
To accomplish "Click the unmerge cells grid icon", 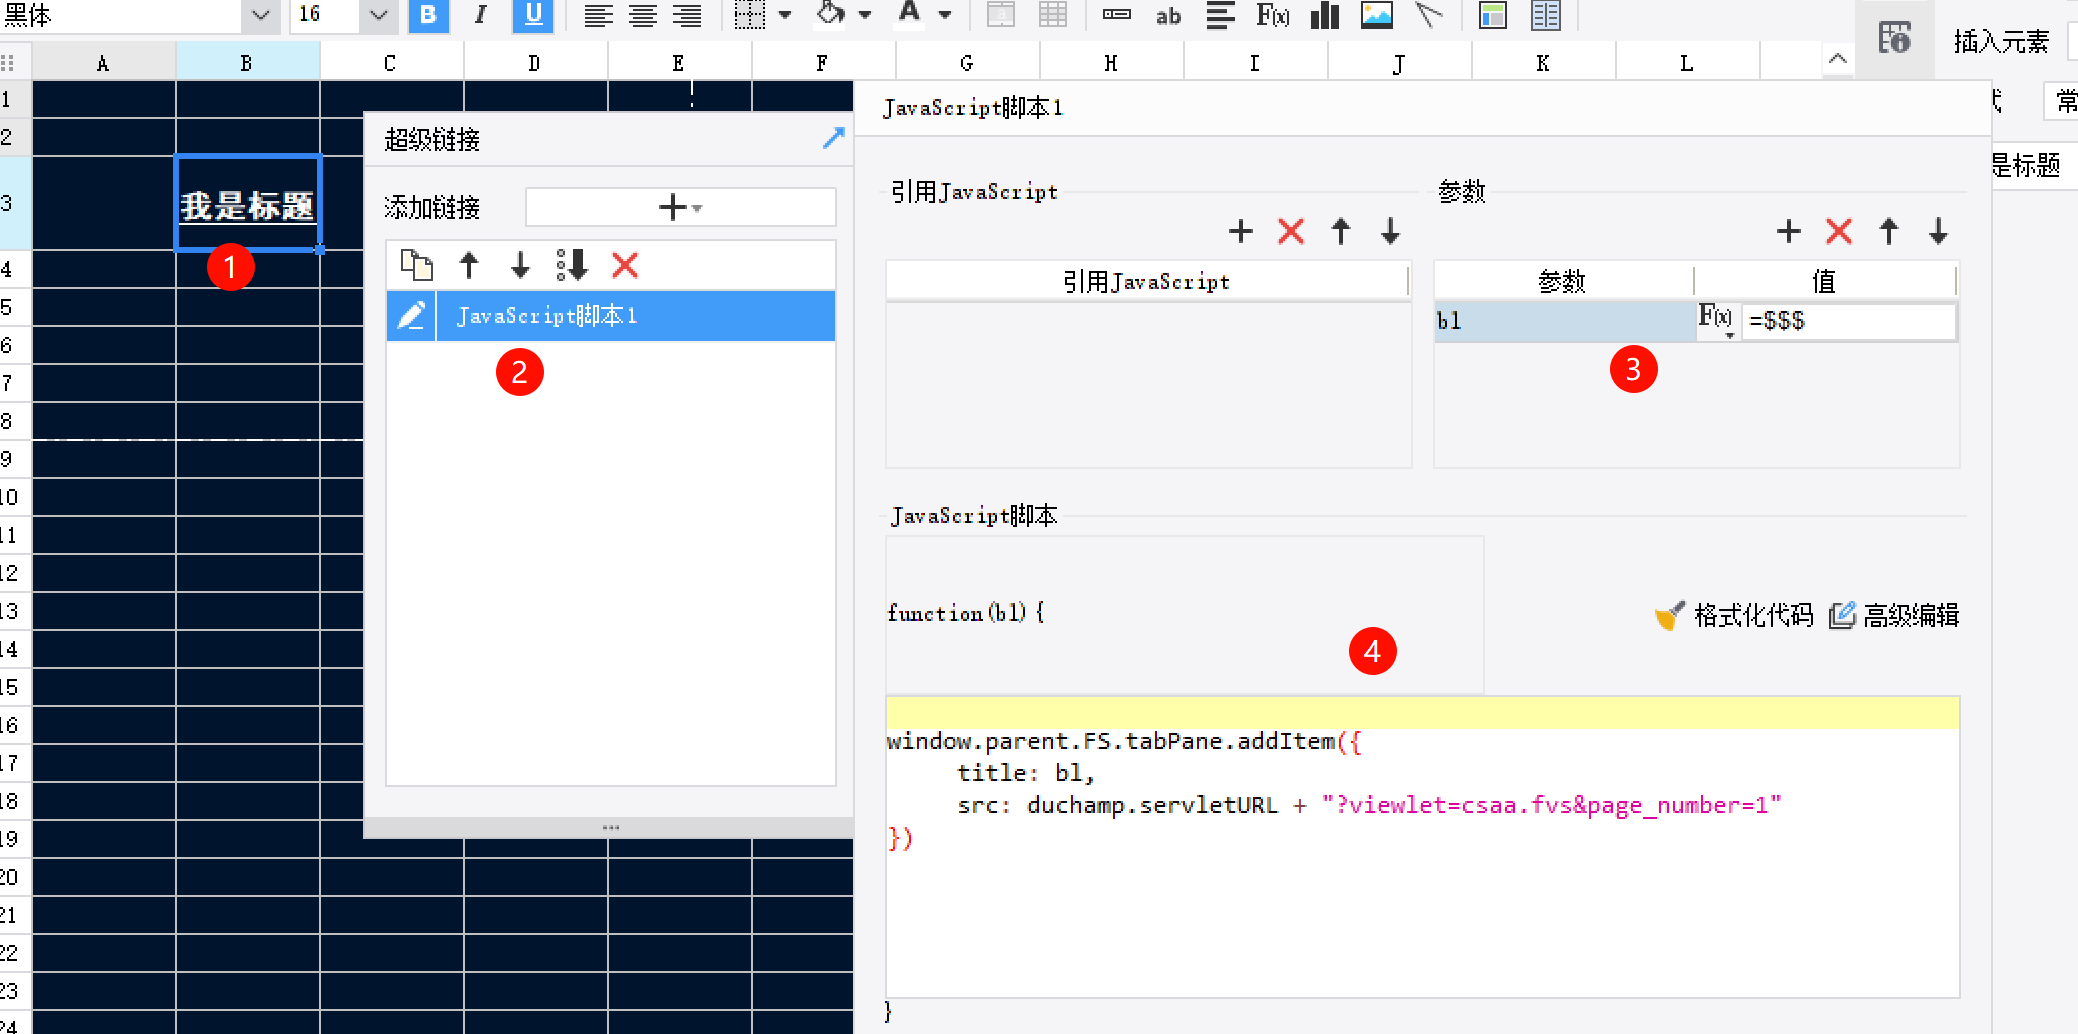I will coord(1053,15).
